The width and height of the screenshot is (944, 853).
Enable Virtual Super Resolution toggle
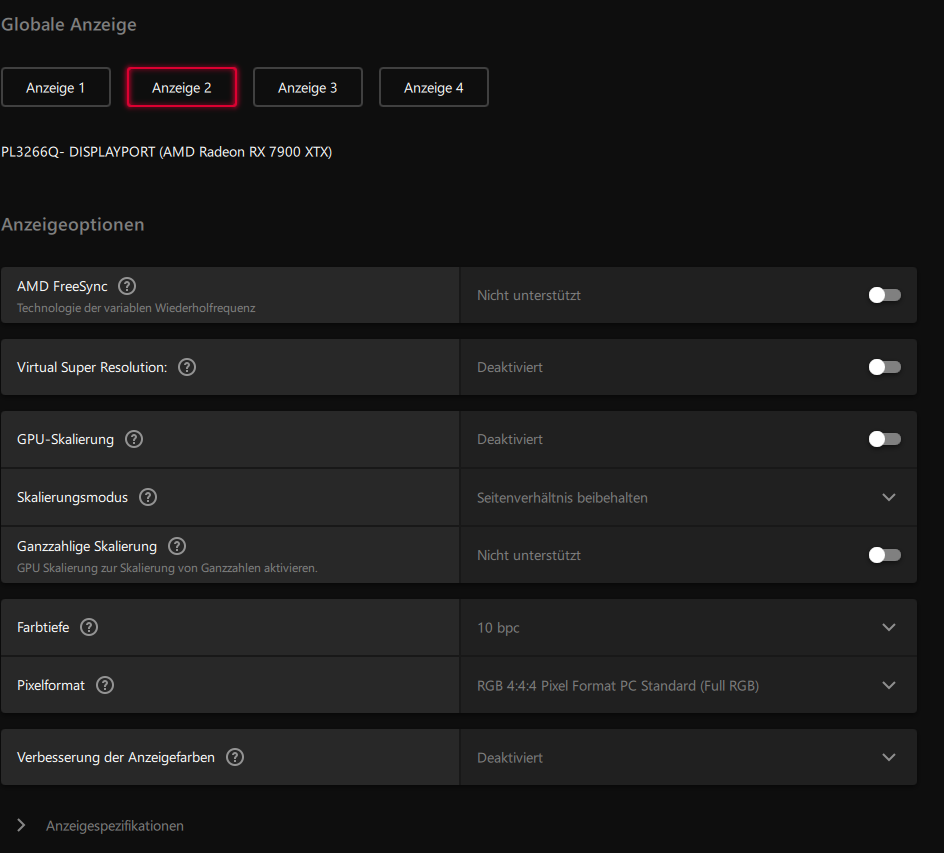pyautogui.click(x=884, y=367)
